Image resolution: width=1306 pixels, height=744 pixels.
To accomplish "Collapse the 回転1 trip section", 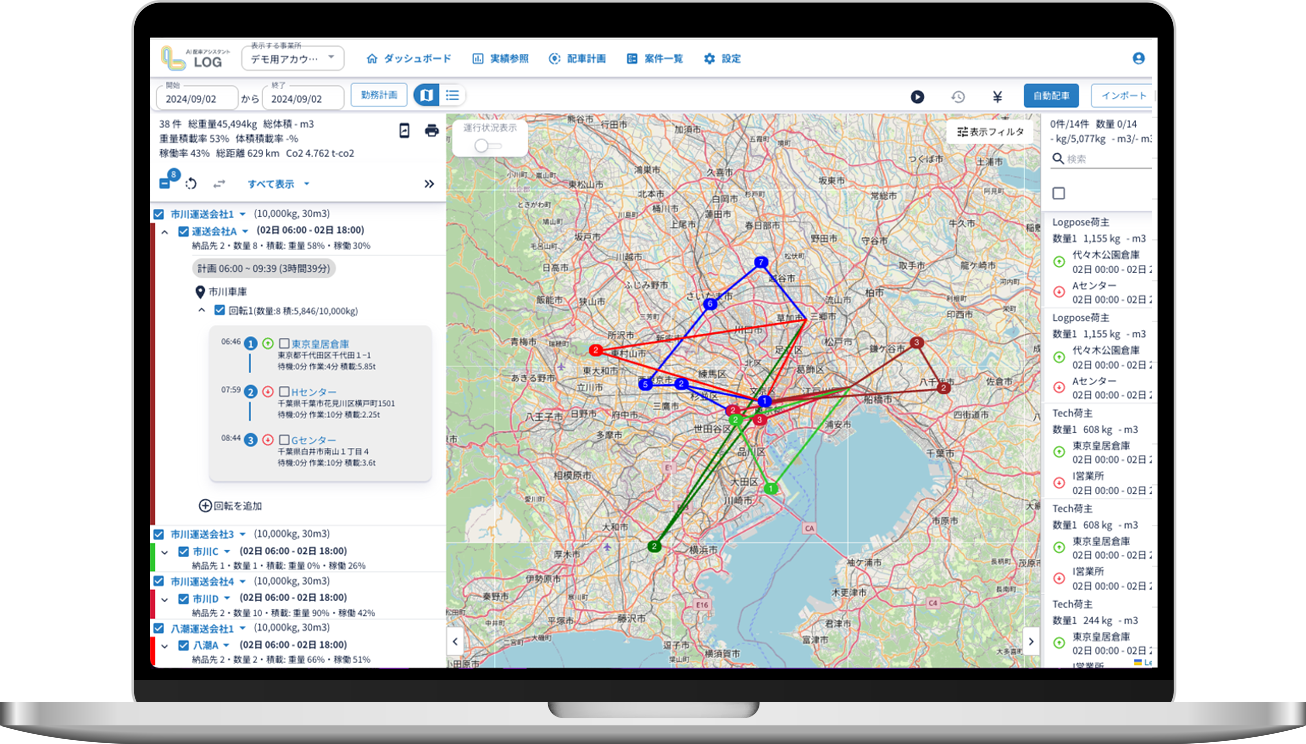I will (x=203, y=311).
